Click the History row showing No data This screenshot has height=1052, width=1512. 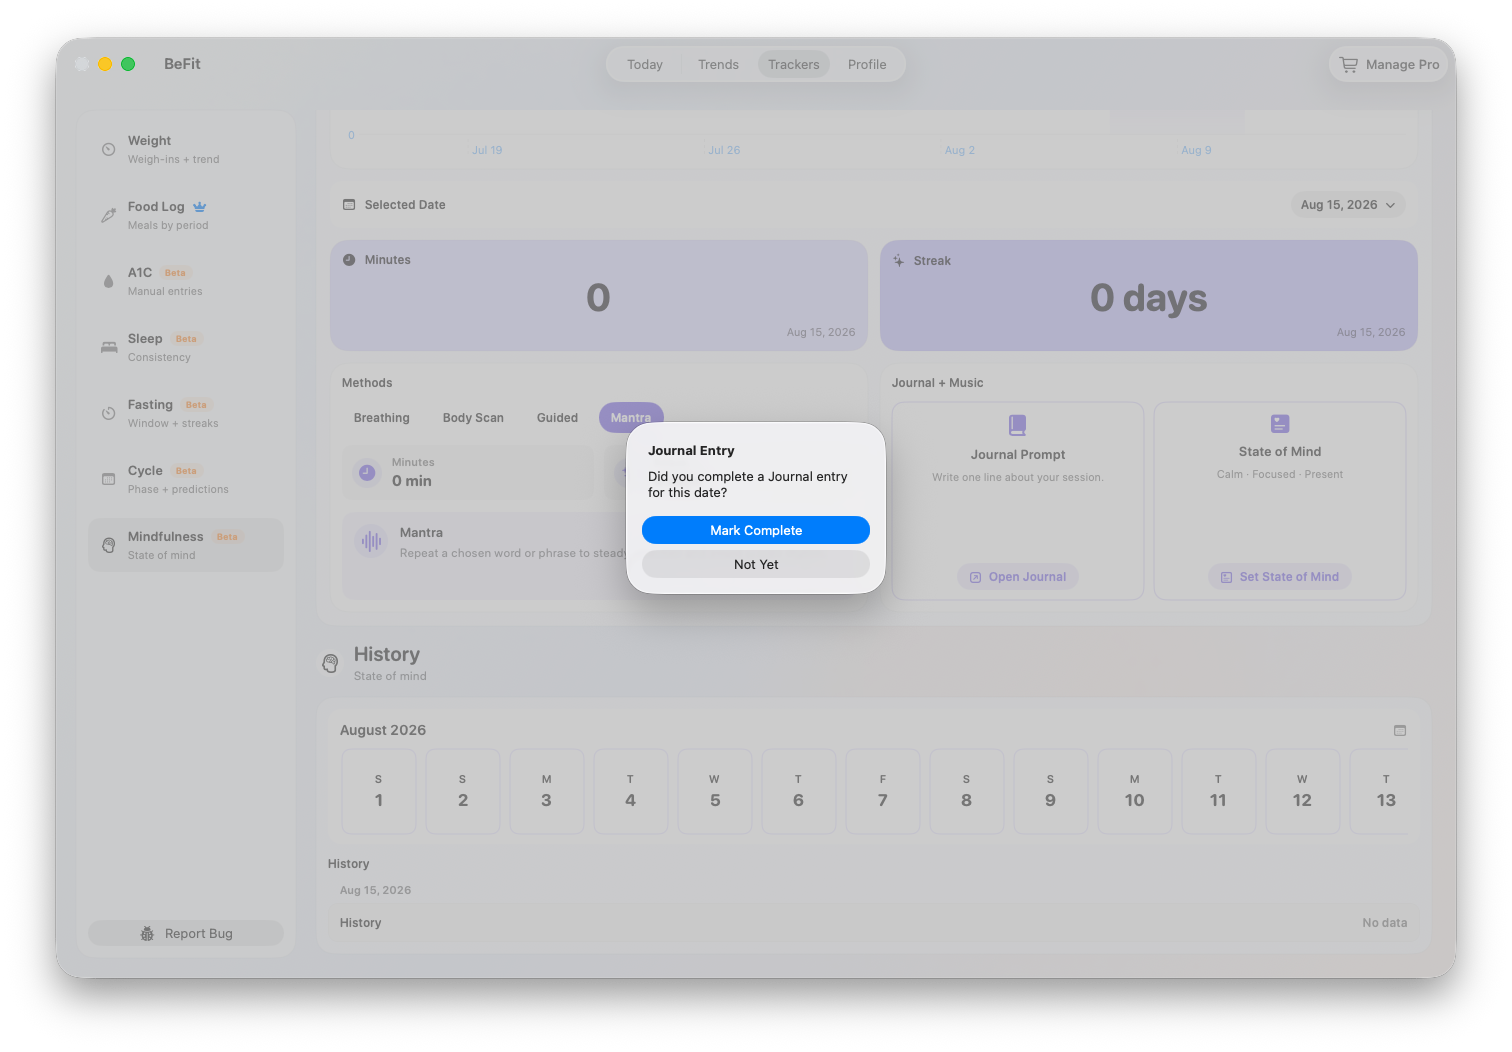(x=873, y=923)
